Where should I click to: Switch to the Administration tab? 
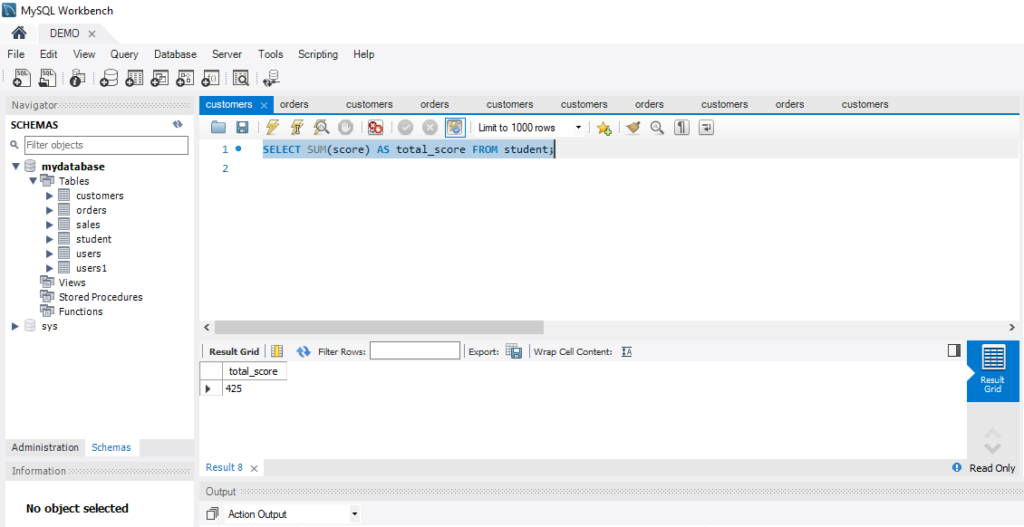(45, 448)
